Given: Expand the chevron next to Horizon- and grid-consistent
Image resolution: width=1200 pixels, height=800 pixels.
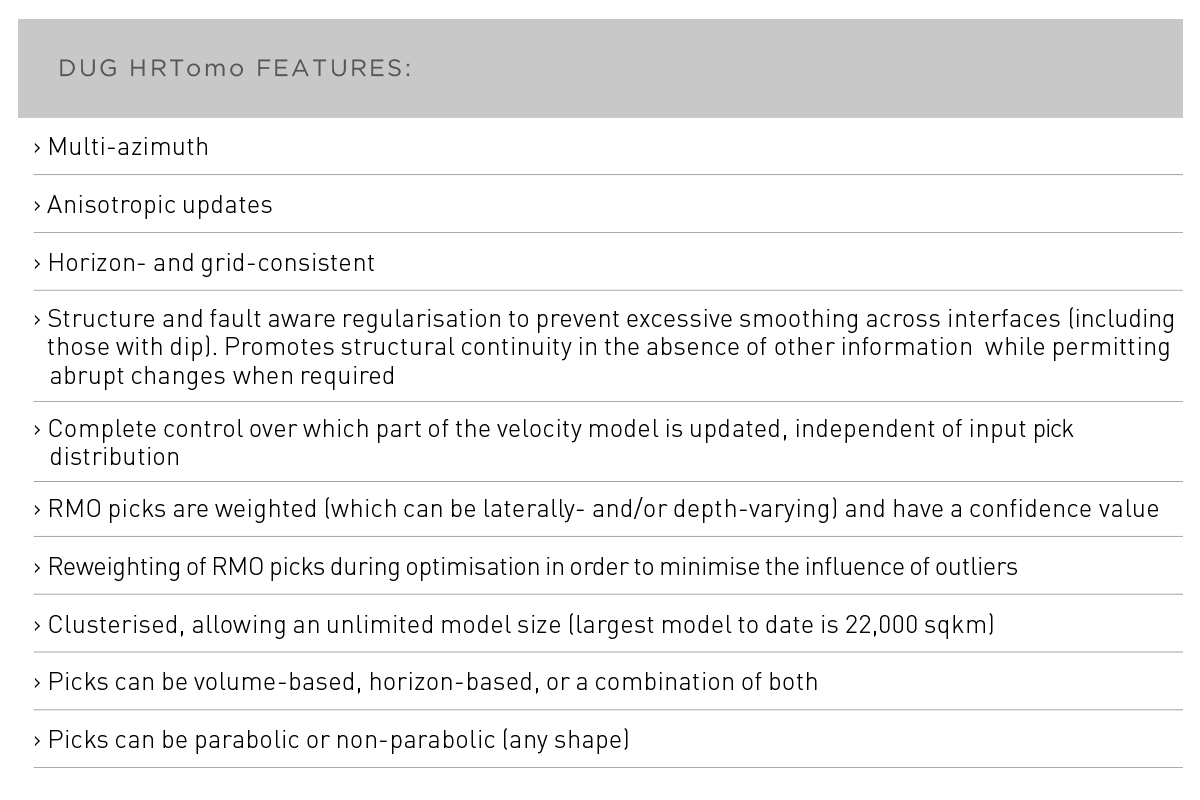Looking at the screenshot, I should pyautogui.click(x=38, y=264).
